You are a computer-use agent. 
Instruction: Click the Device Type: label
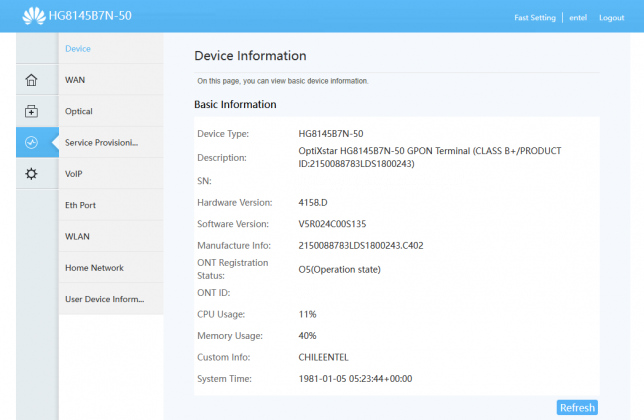tap(223, 134)
